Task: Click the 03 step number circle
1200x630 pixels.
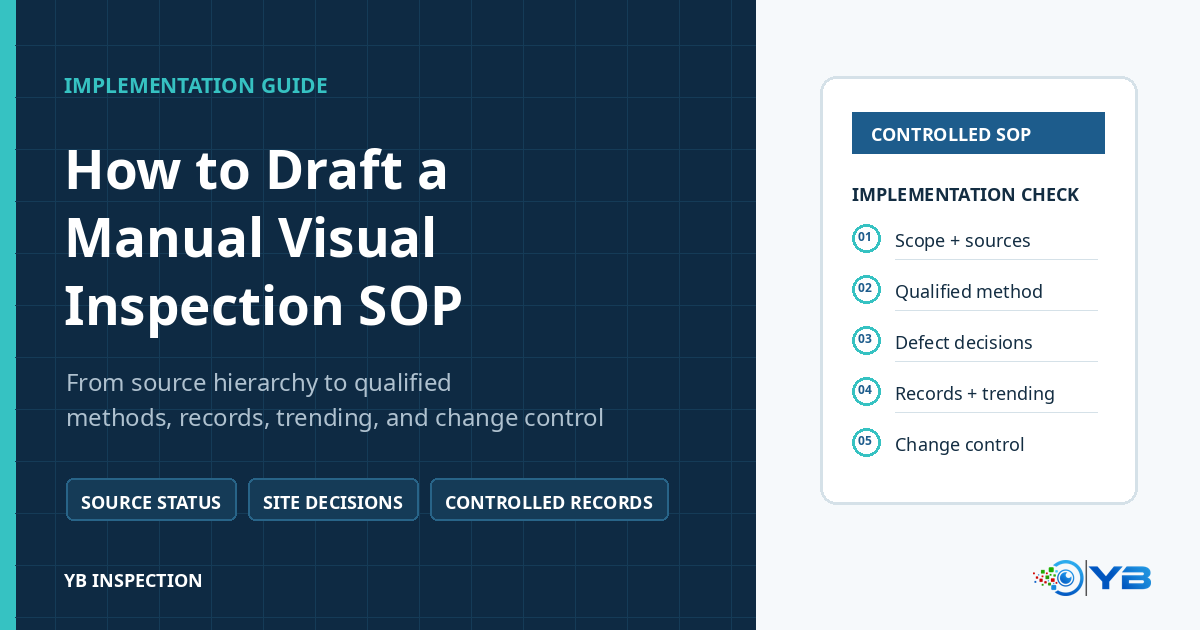Action: pos(866,340)
